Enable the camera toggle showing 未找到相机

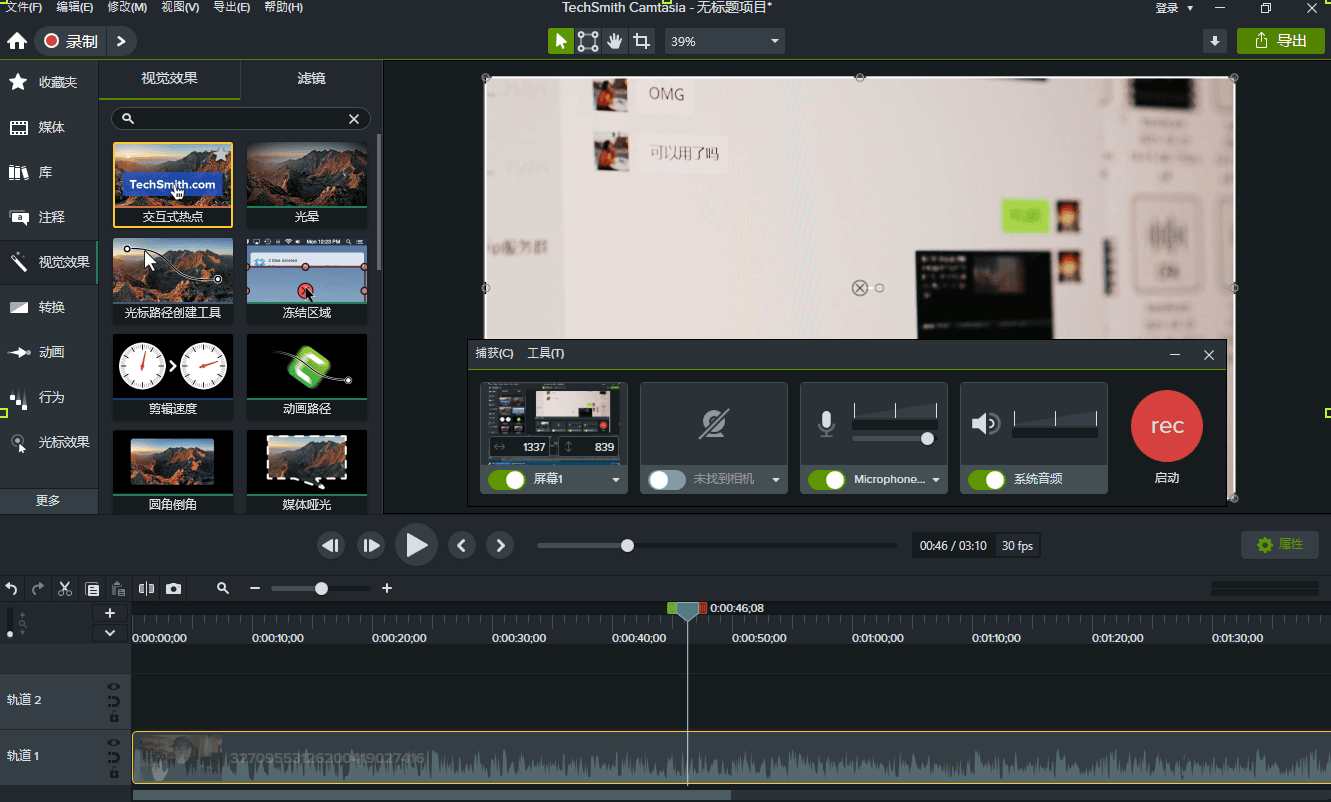point(665,480)
